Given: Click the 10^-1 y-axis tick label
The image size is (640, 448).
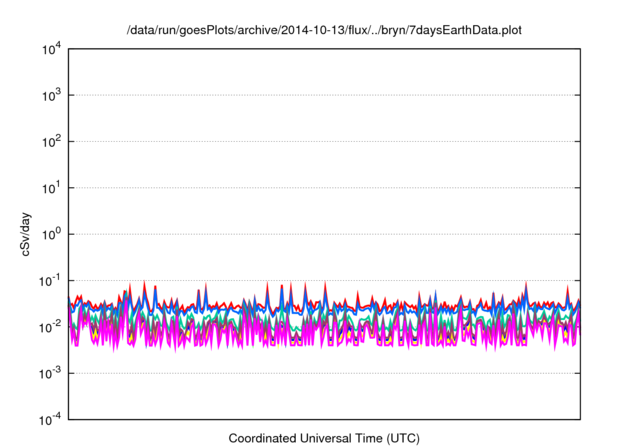Looking at the screenshot, I should 50,281.
